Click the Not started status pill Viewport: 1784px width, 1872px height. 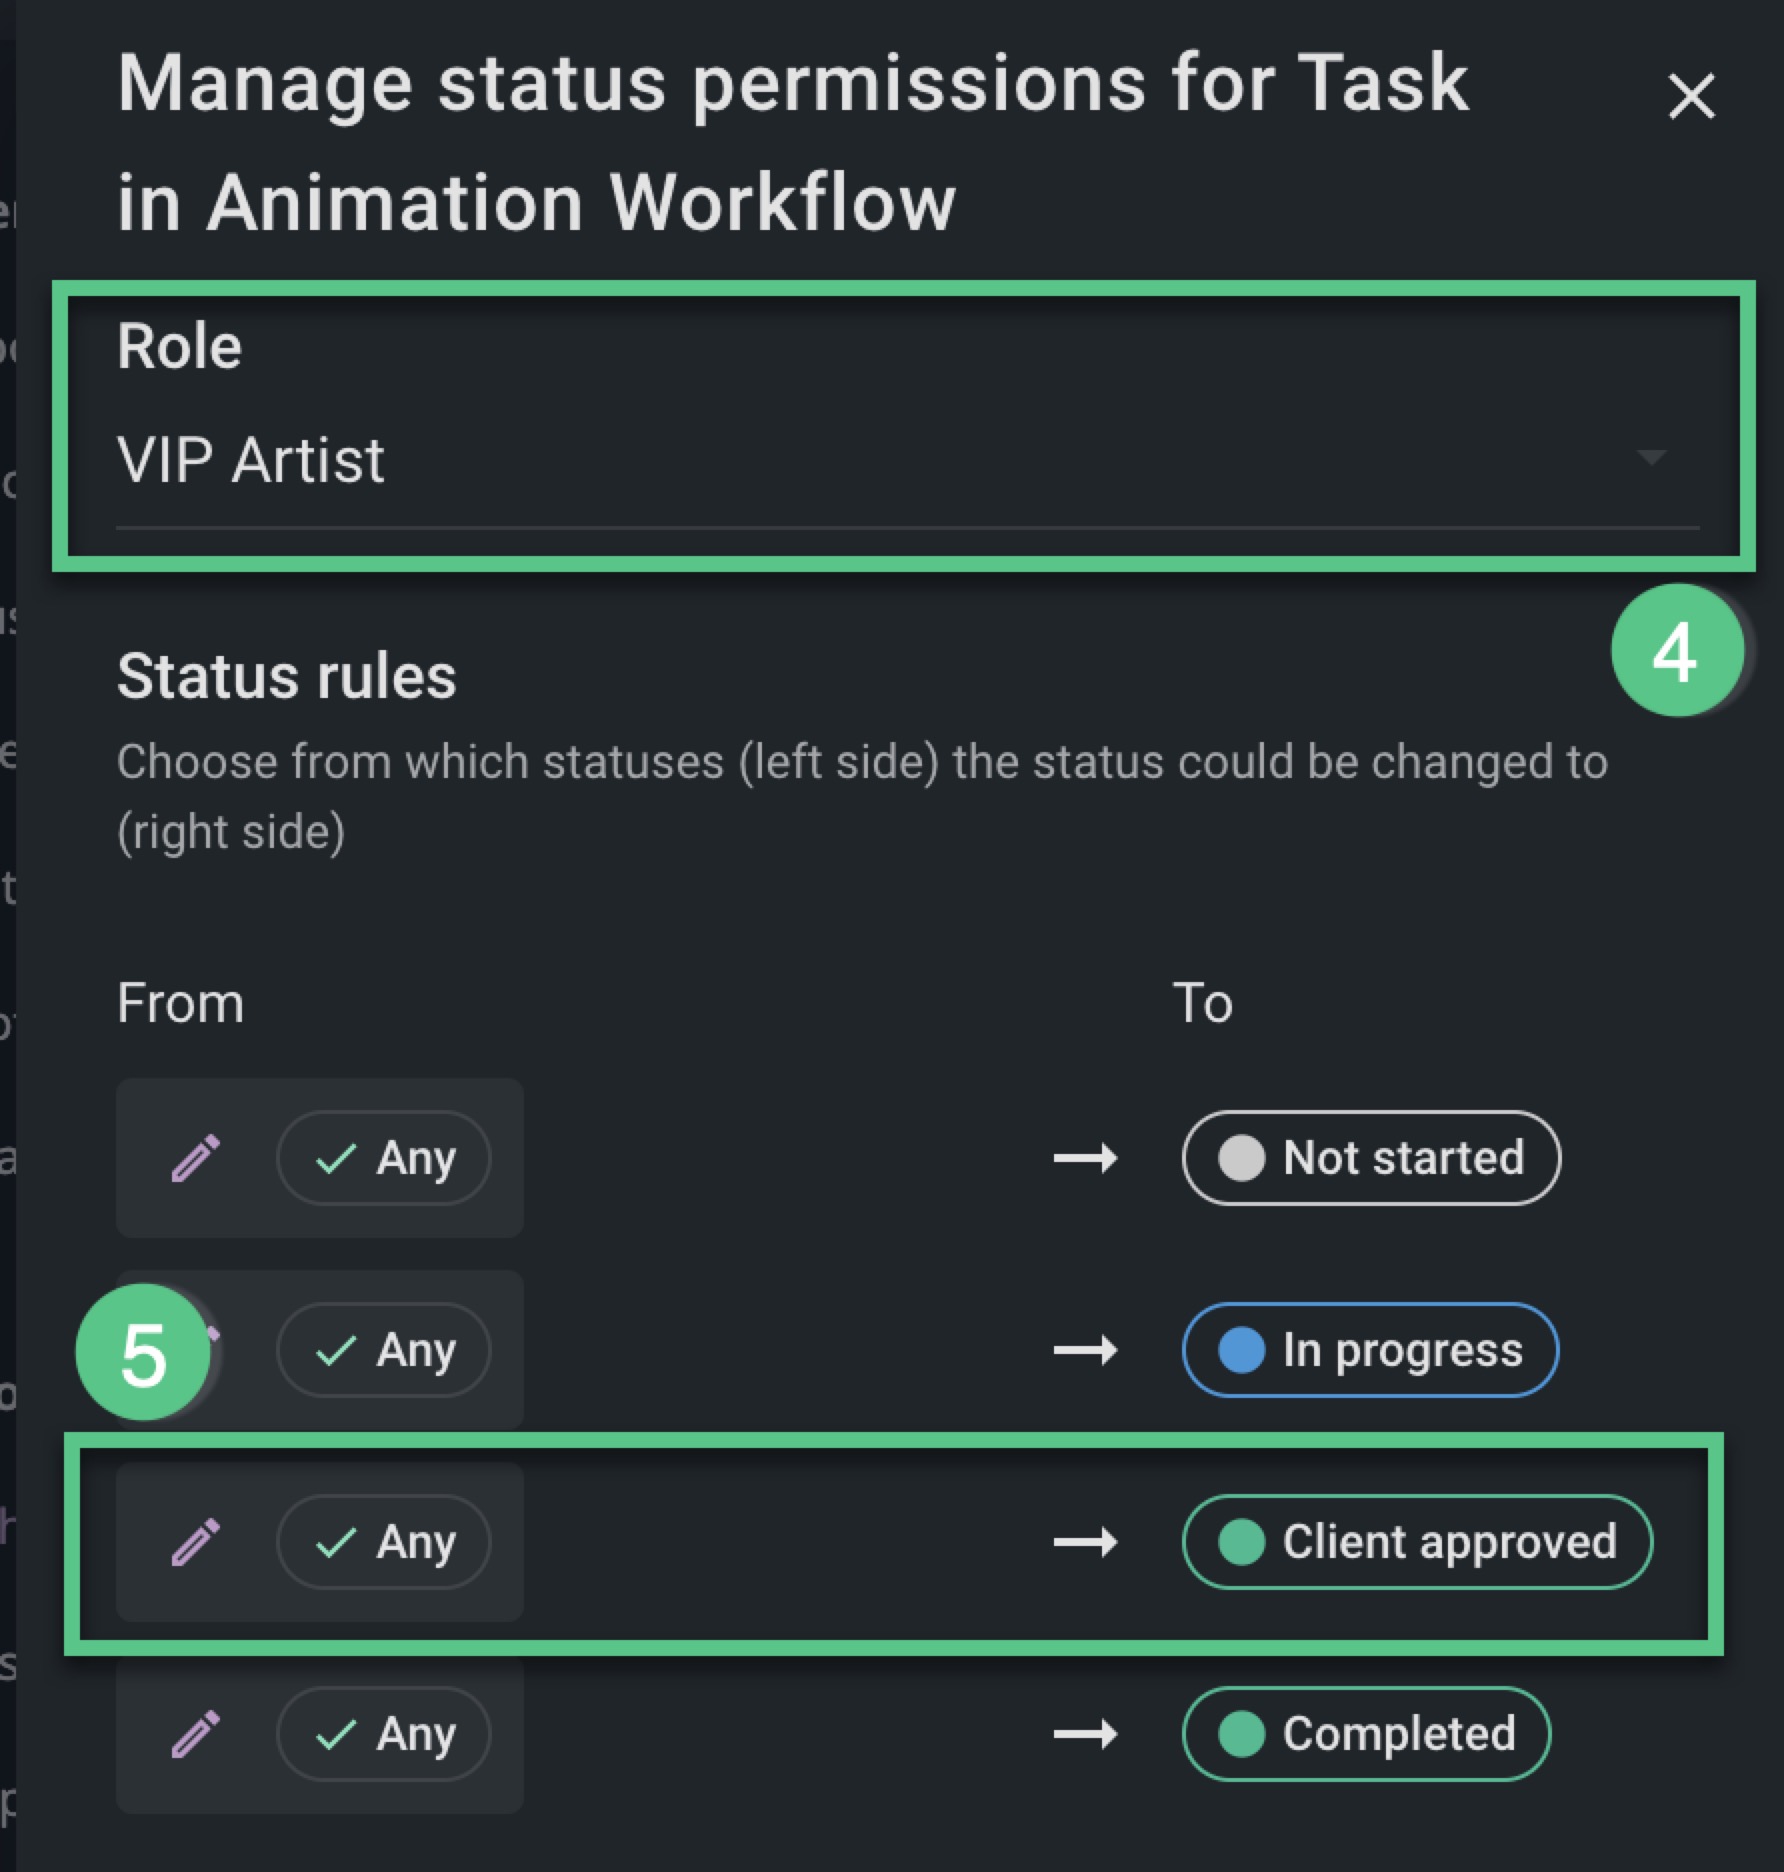click(1371, 1158)
